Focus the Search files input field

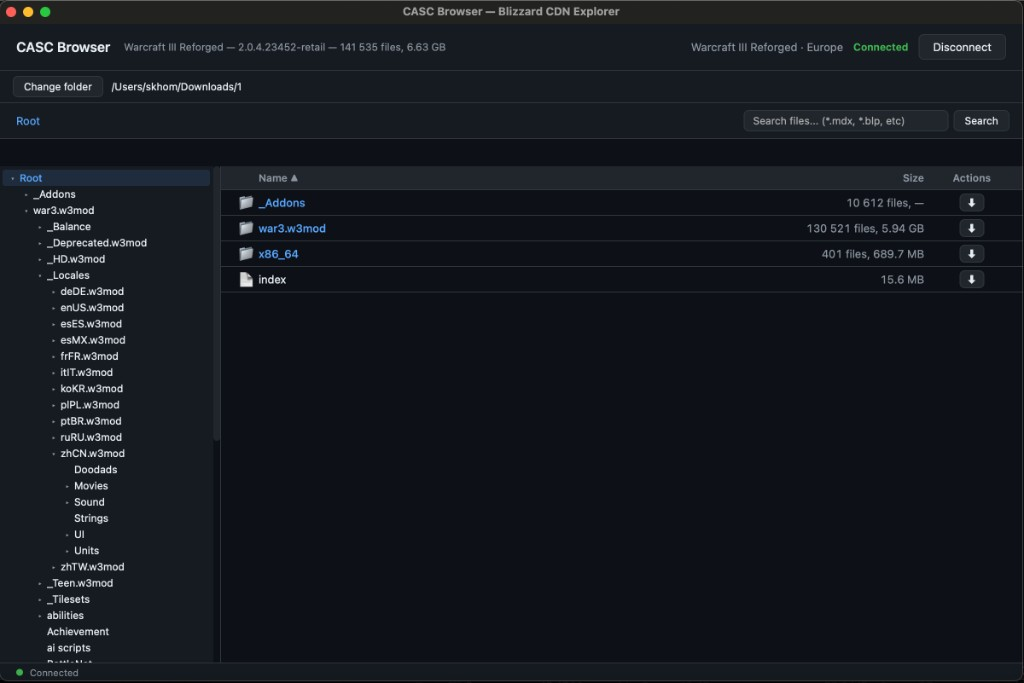click(x=845, y=121)
